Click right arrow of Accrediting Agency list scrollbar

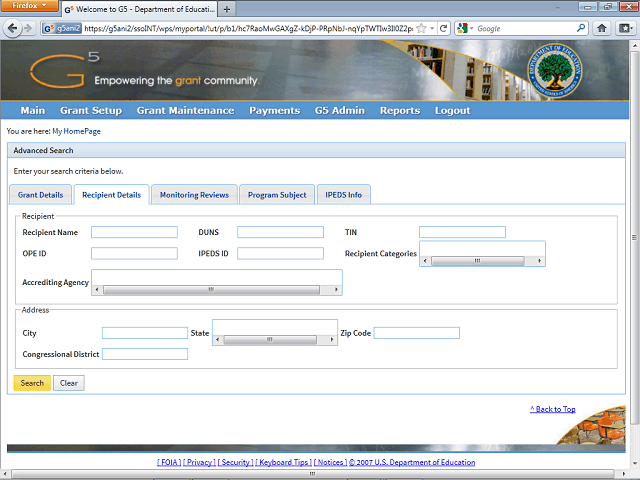pyautogui.click(x=336, y=289)
